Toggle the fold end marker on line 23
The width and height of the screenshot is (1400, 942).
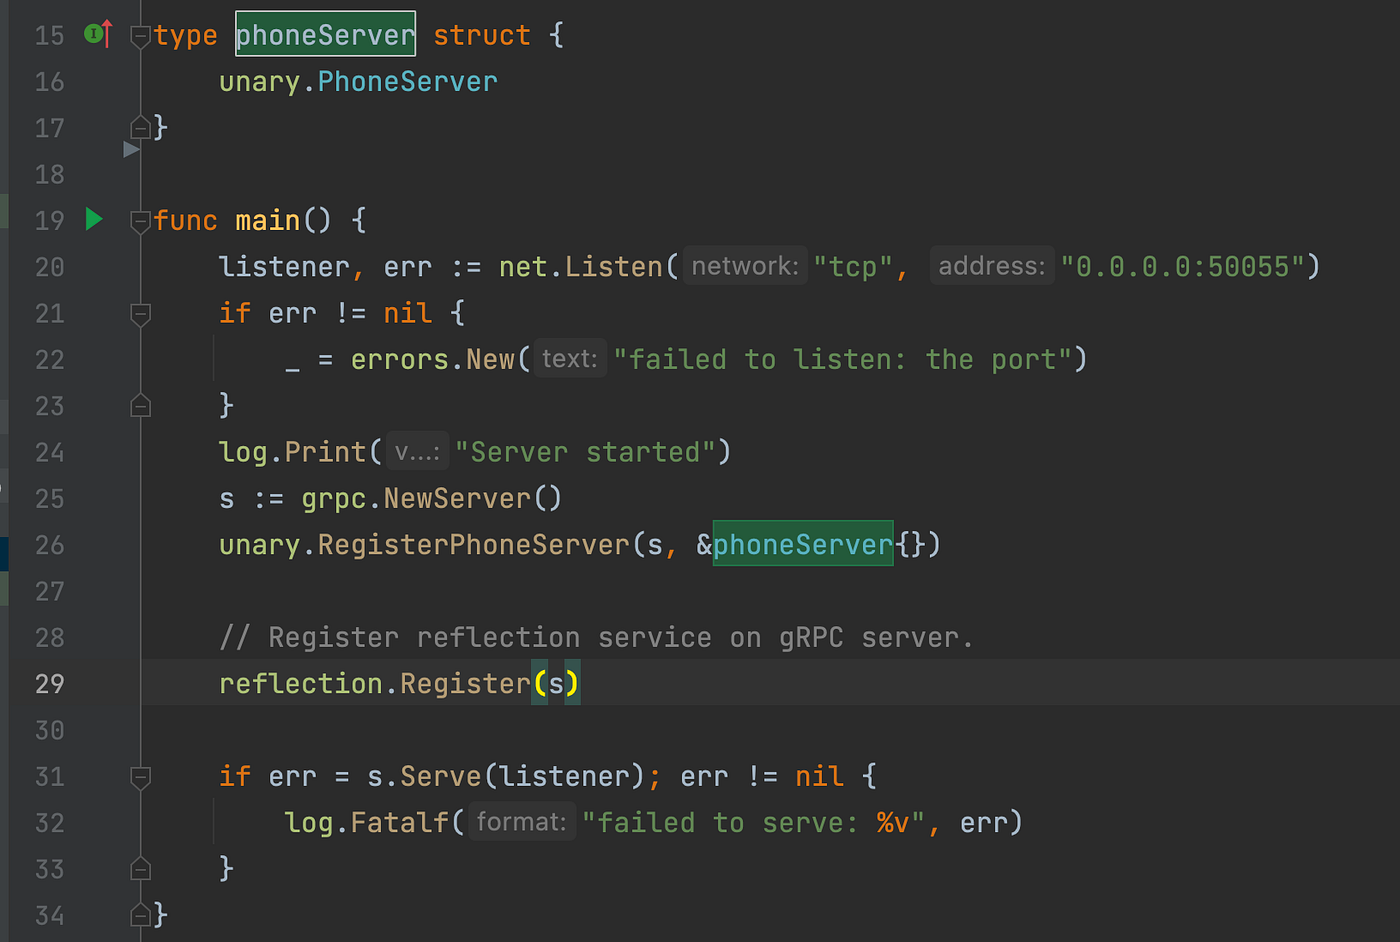tap(140, 406)
